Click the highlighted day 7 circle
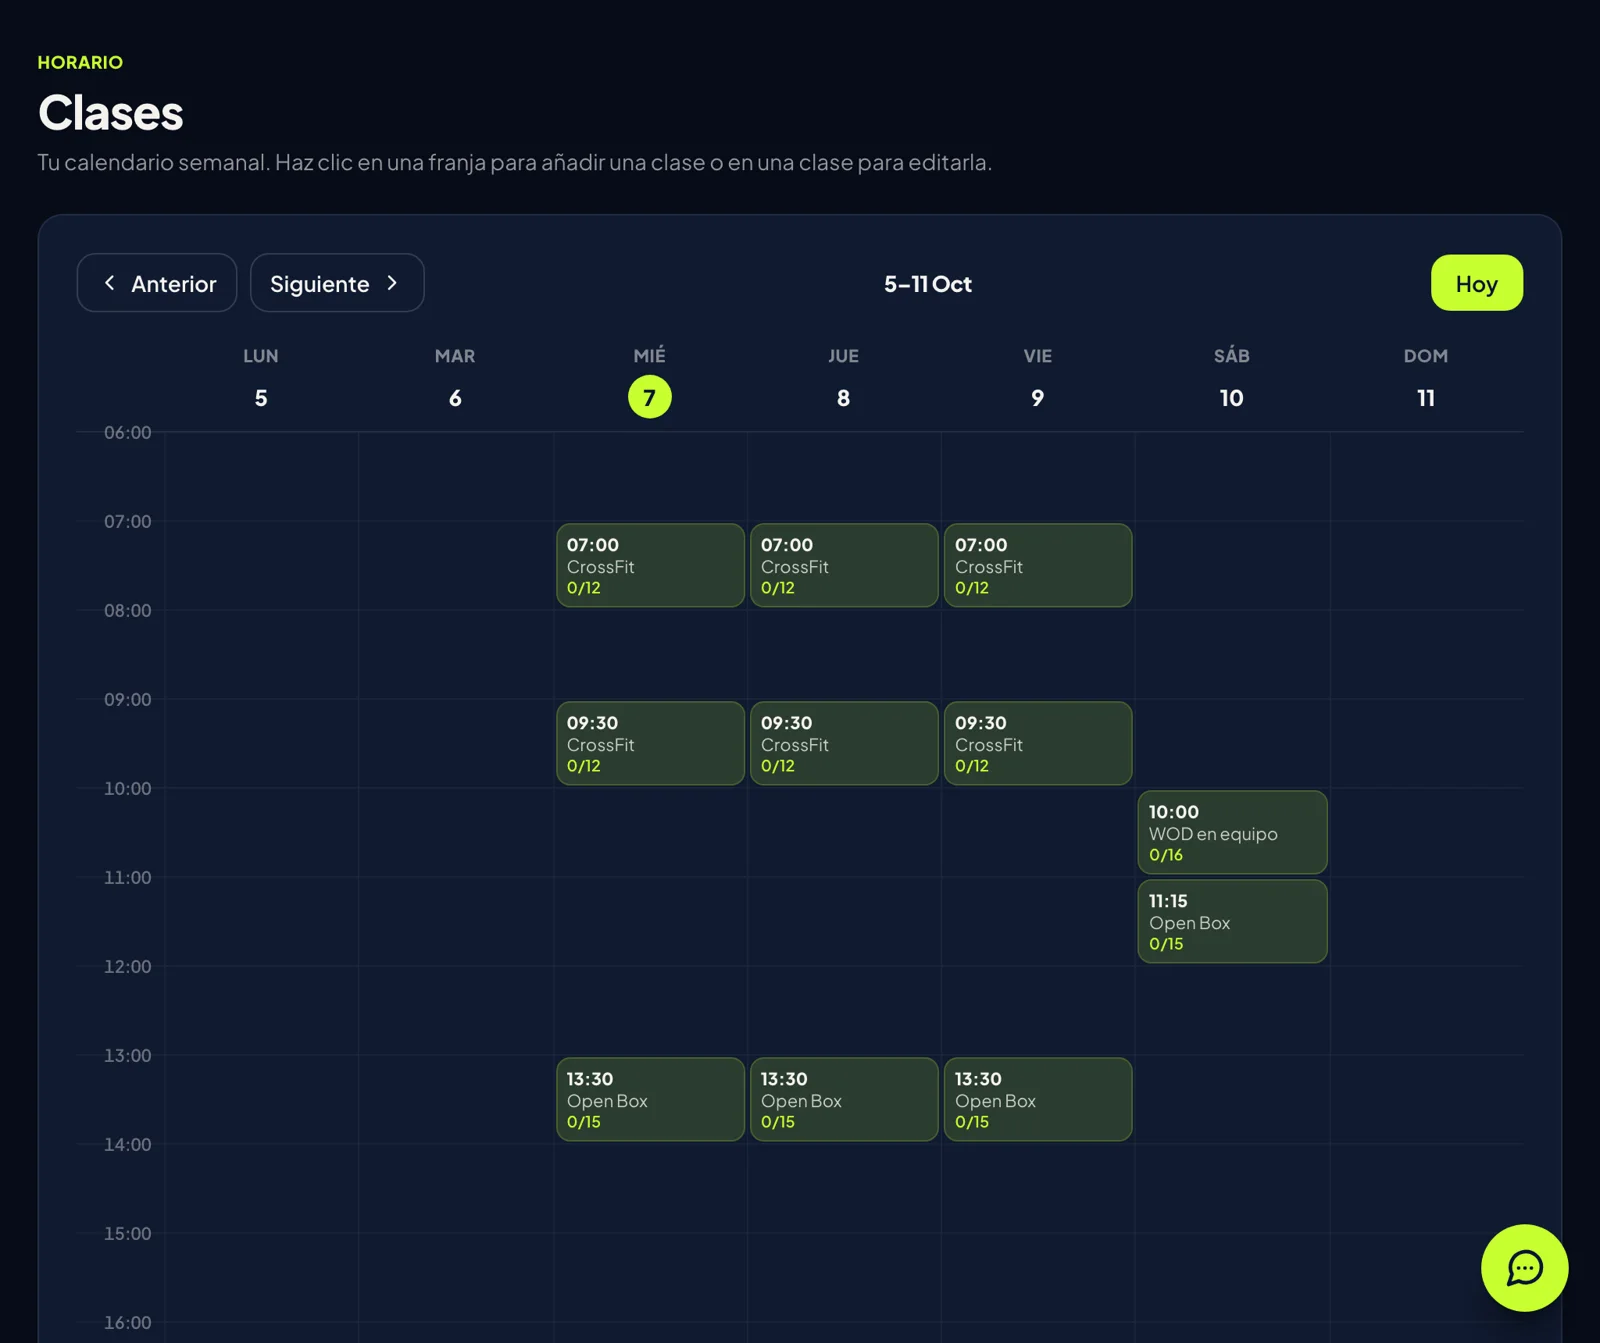The height and width of the screenshot is (1343, 1600). [649, 397]
